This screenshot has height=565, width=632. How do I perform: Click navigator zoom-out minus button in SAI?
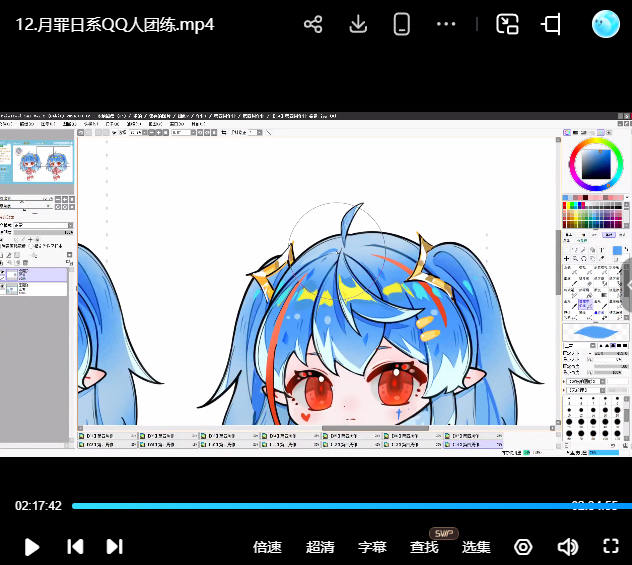58,199
